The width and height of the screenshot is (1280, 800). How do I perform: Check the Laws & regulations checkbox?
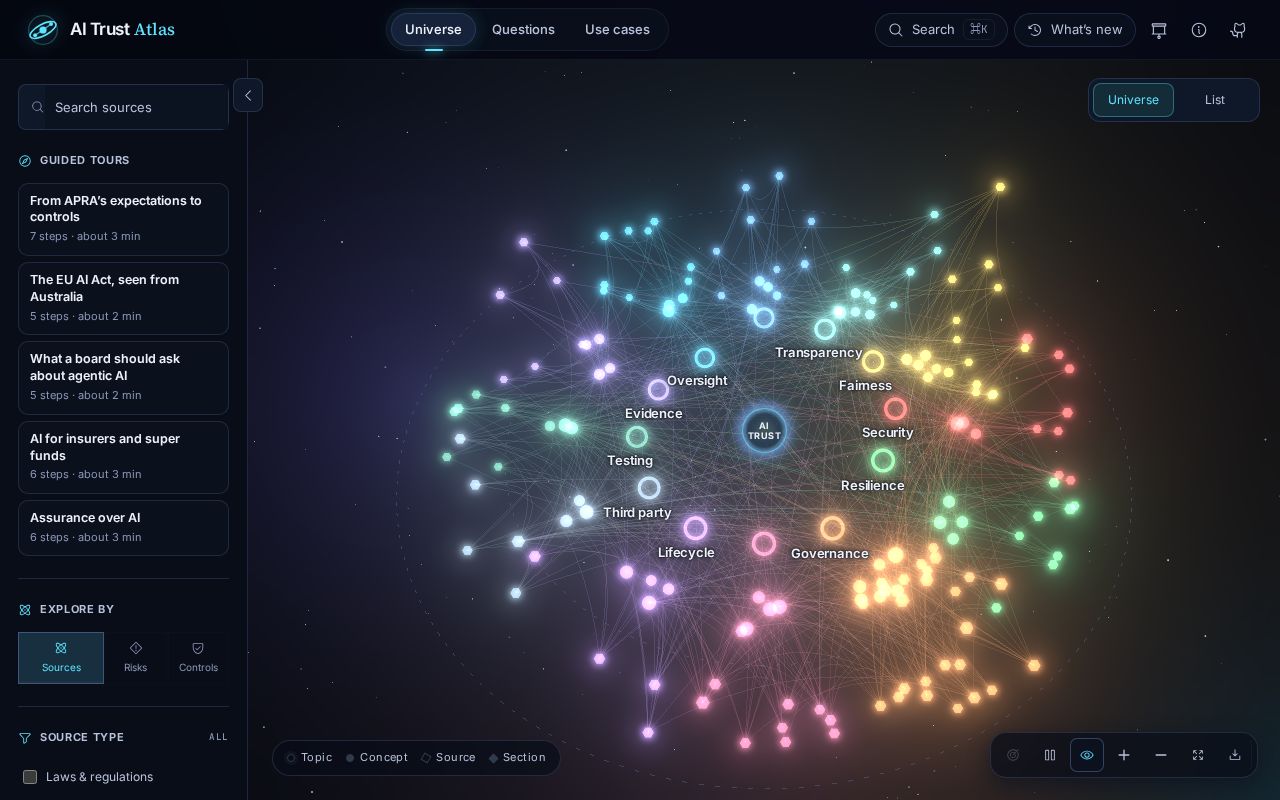(x=30, y=777)
